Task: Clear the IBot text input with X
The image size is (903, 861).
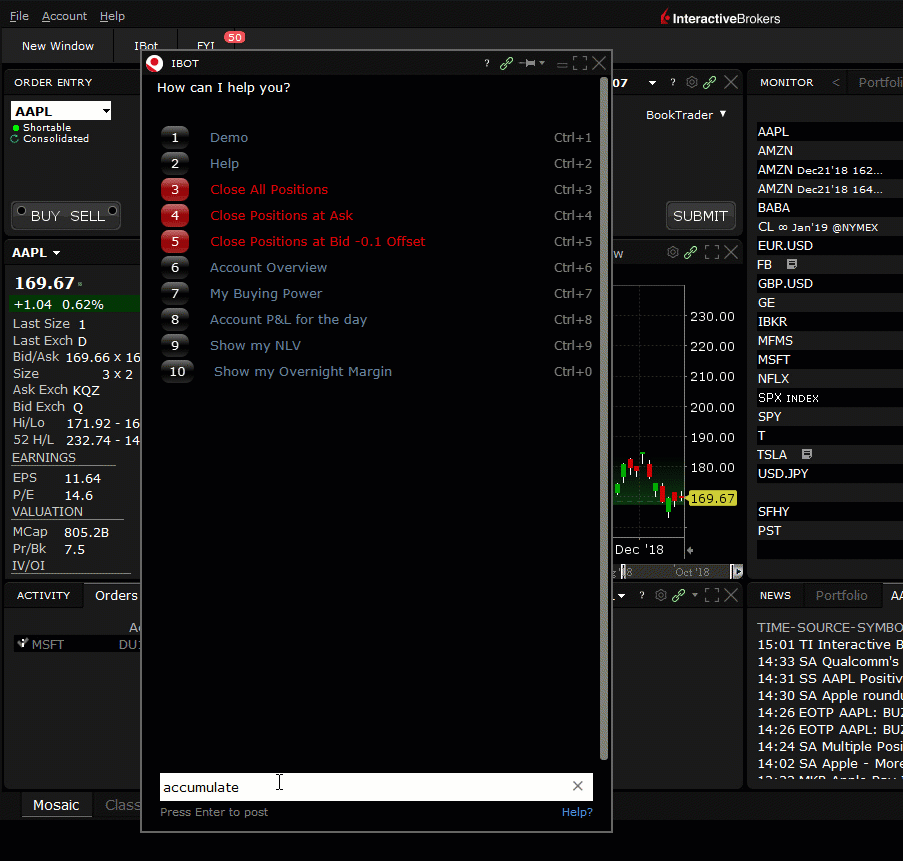Action: [x=577, y=786]
